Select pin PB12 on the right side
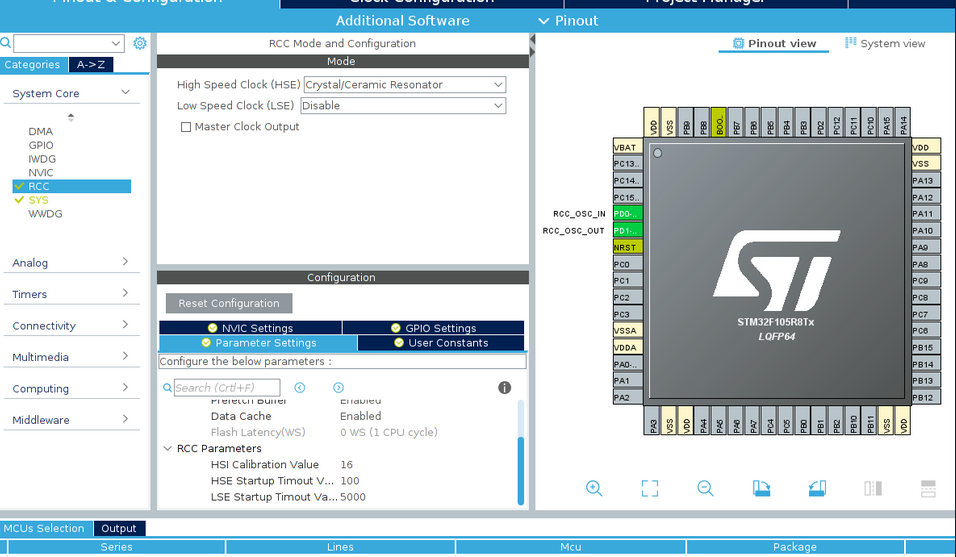The image size is (956, 557). coord(926,397)
